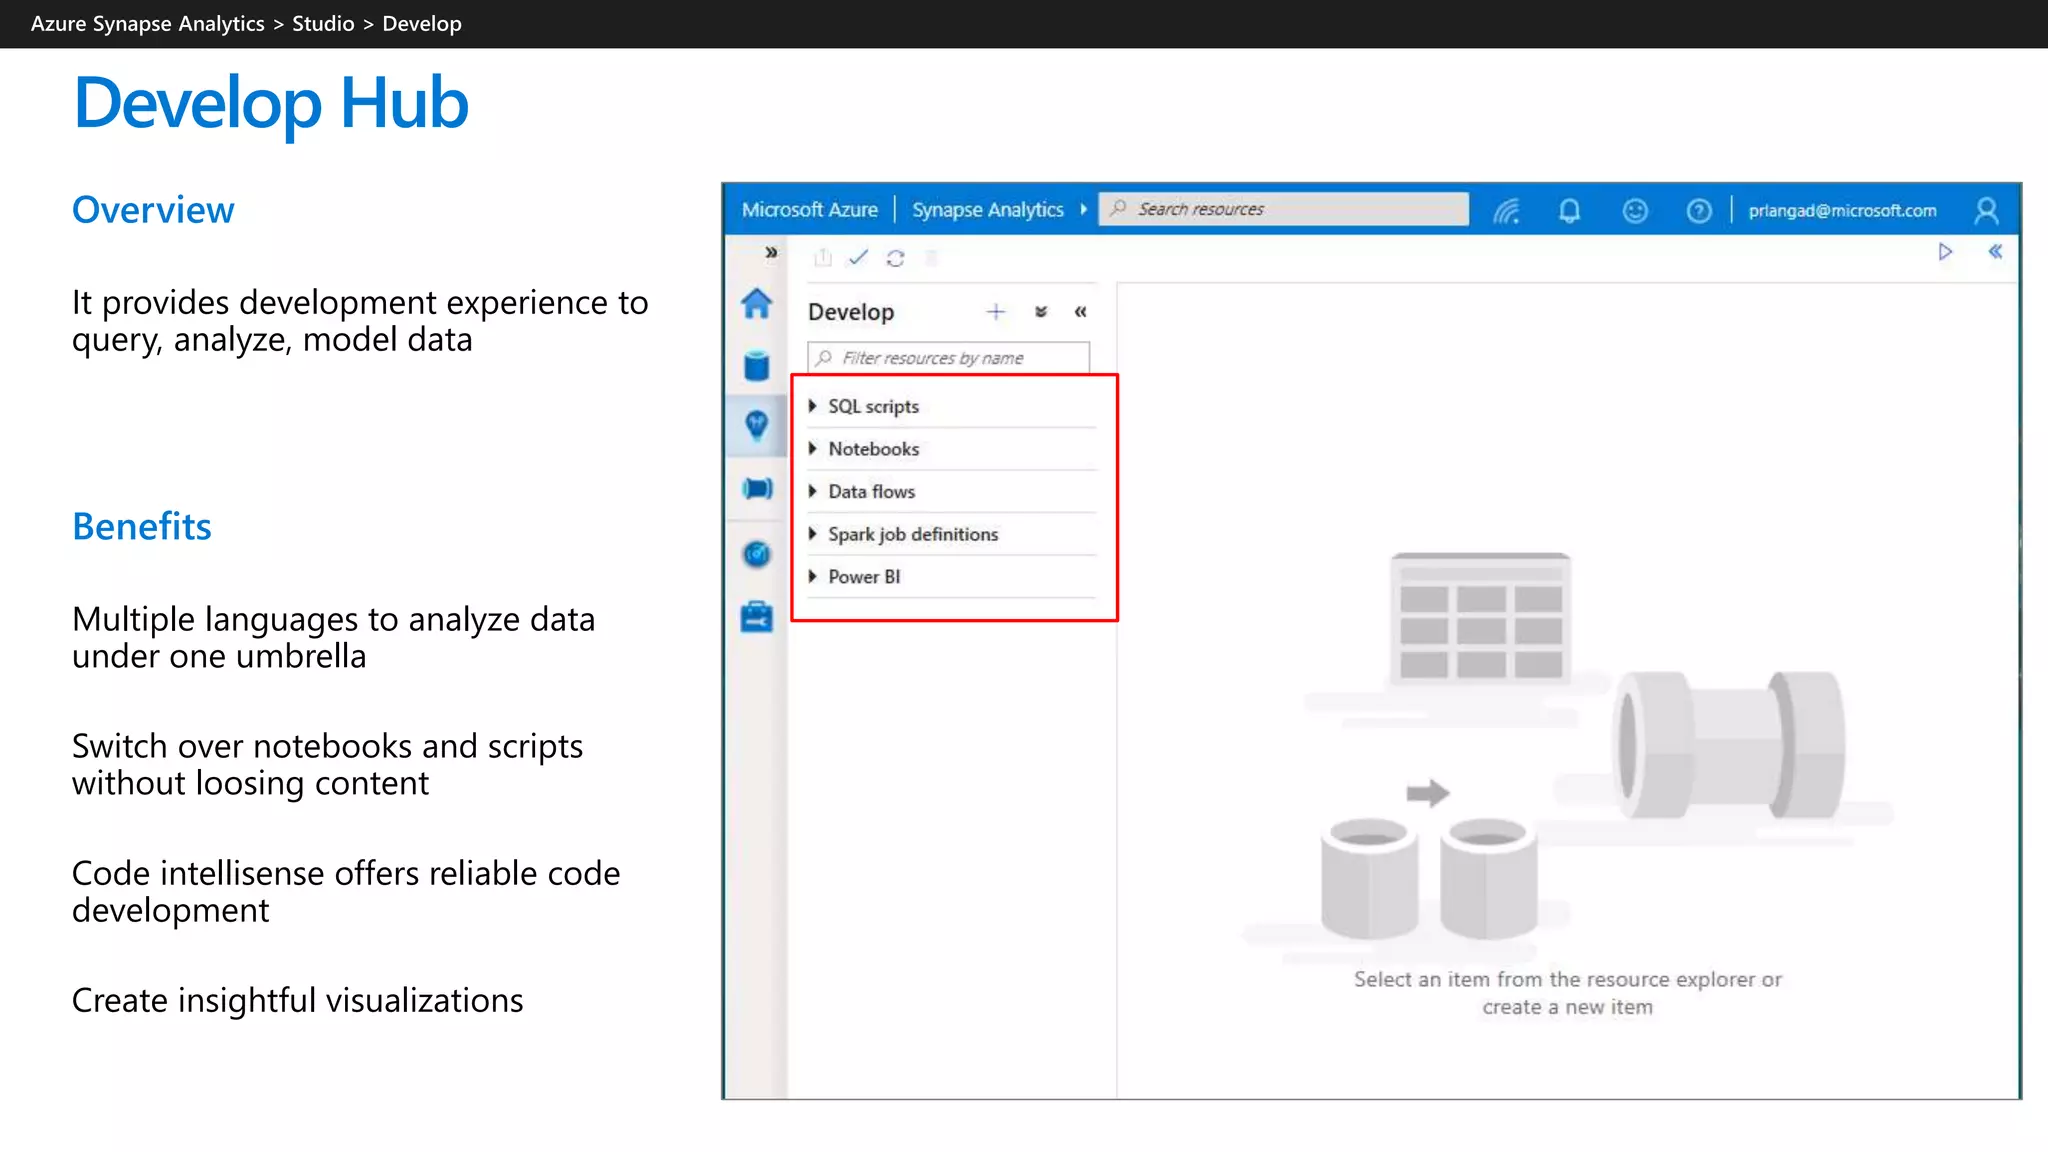Open the Orchestrate hub pipeline icon
Screen dimensions: 2048x1152
pyautogui.click(x=757, y=489)
